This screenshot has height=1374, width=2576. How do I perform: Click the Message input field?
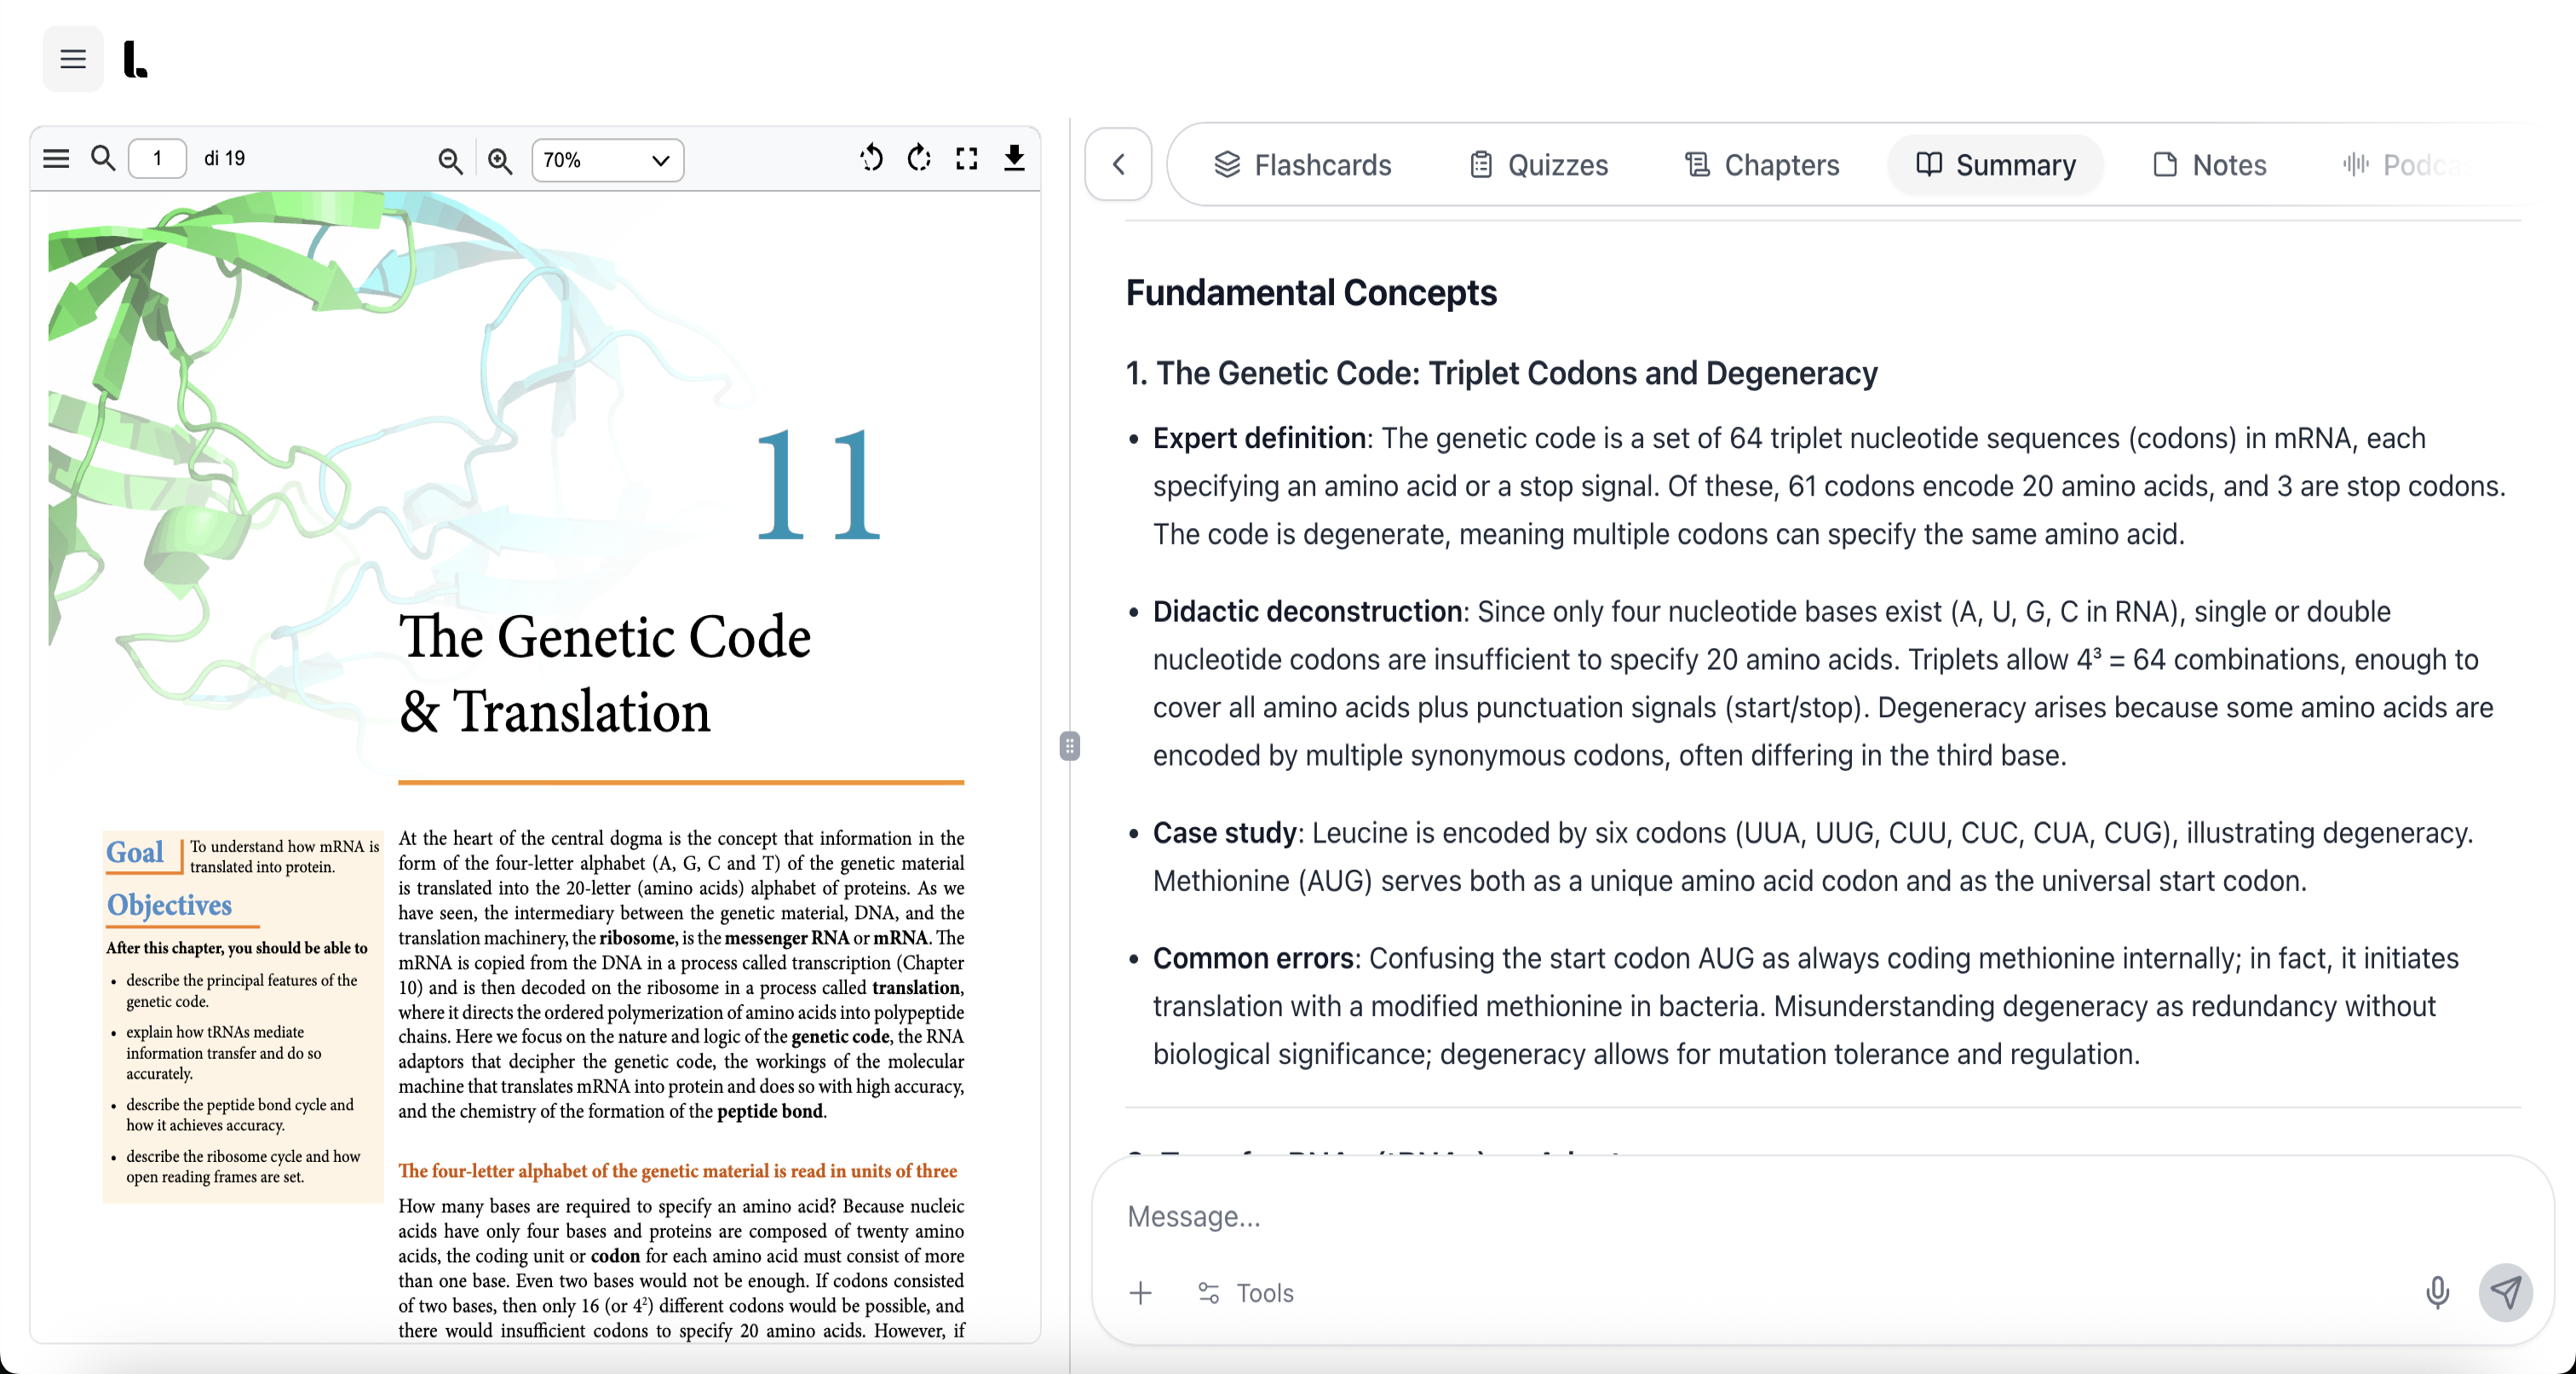(1820, 1216)
